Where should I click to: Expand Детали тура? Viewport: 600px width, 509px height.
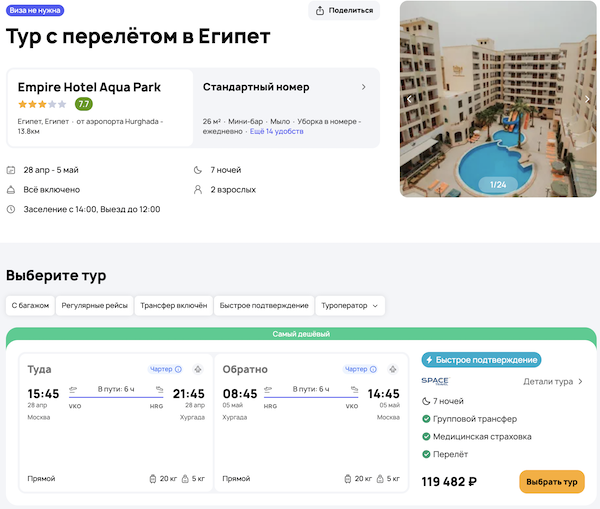click(x=553, y=381)
